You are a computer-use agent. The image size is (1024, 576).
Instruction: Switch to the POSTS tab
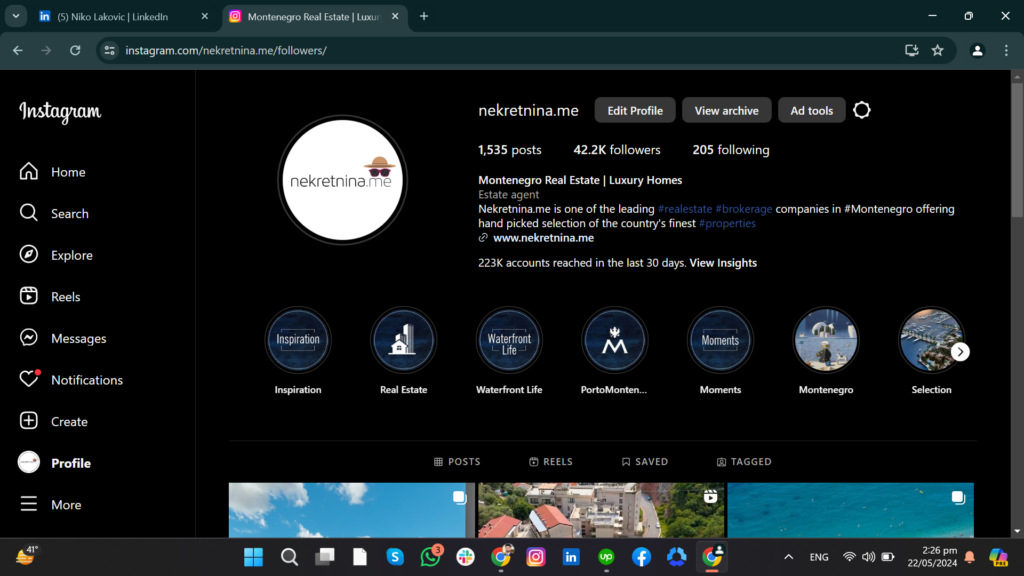457,461
